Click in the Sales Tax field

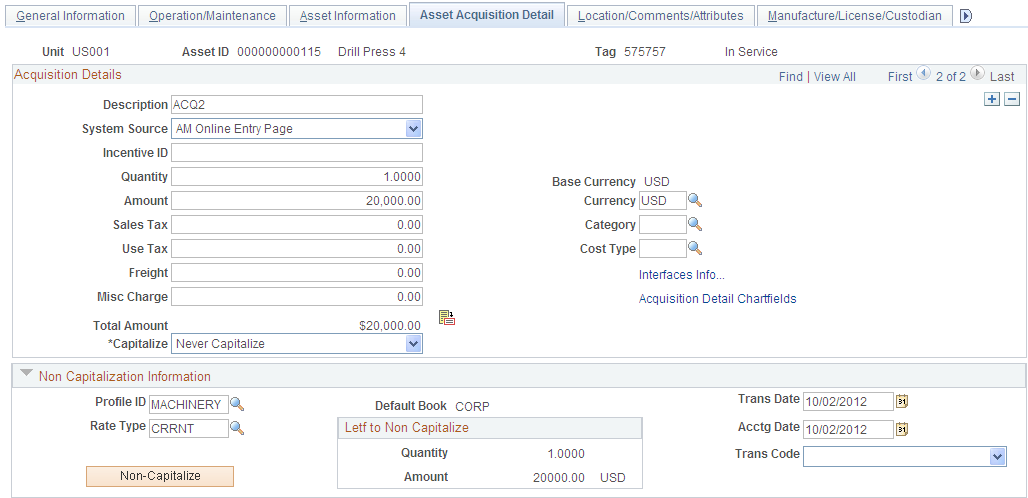[x=297, y=225]
